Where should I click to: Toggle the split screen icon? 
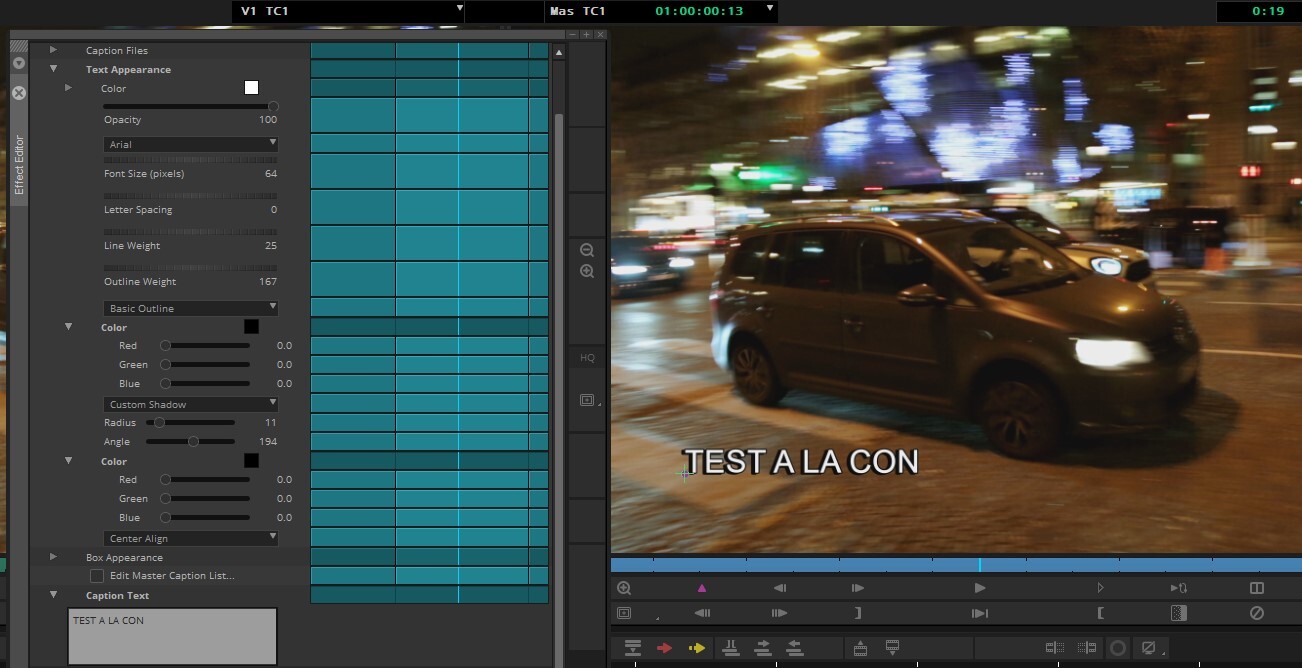click(1257, 588)
